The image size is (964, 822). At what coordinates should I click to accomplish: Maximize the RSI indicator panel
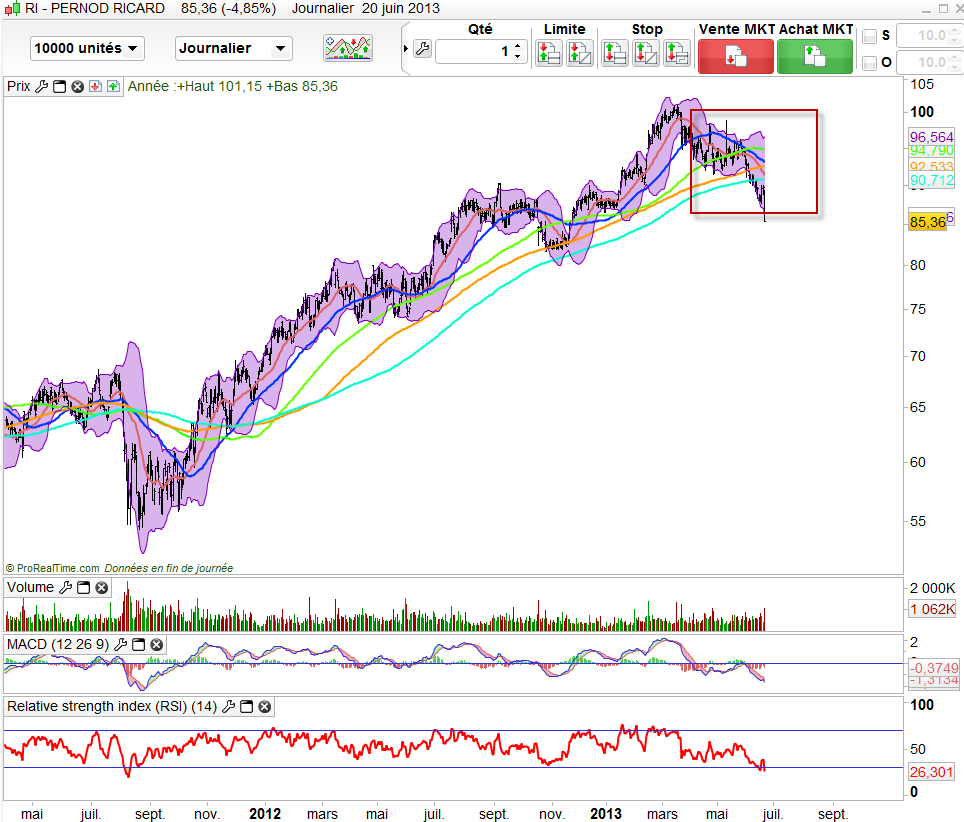tap(246, 707)
